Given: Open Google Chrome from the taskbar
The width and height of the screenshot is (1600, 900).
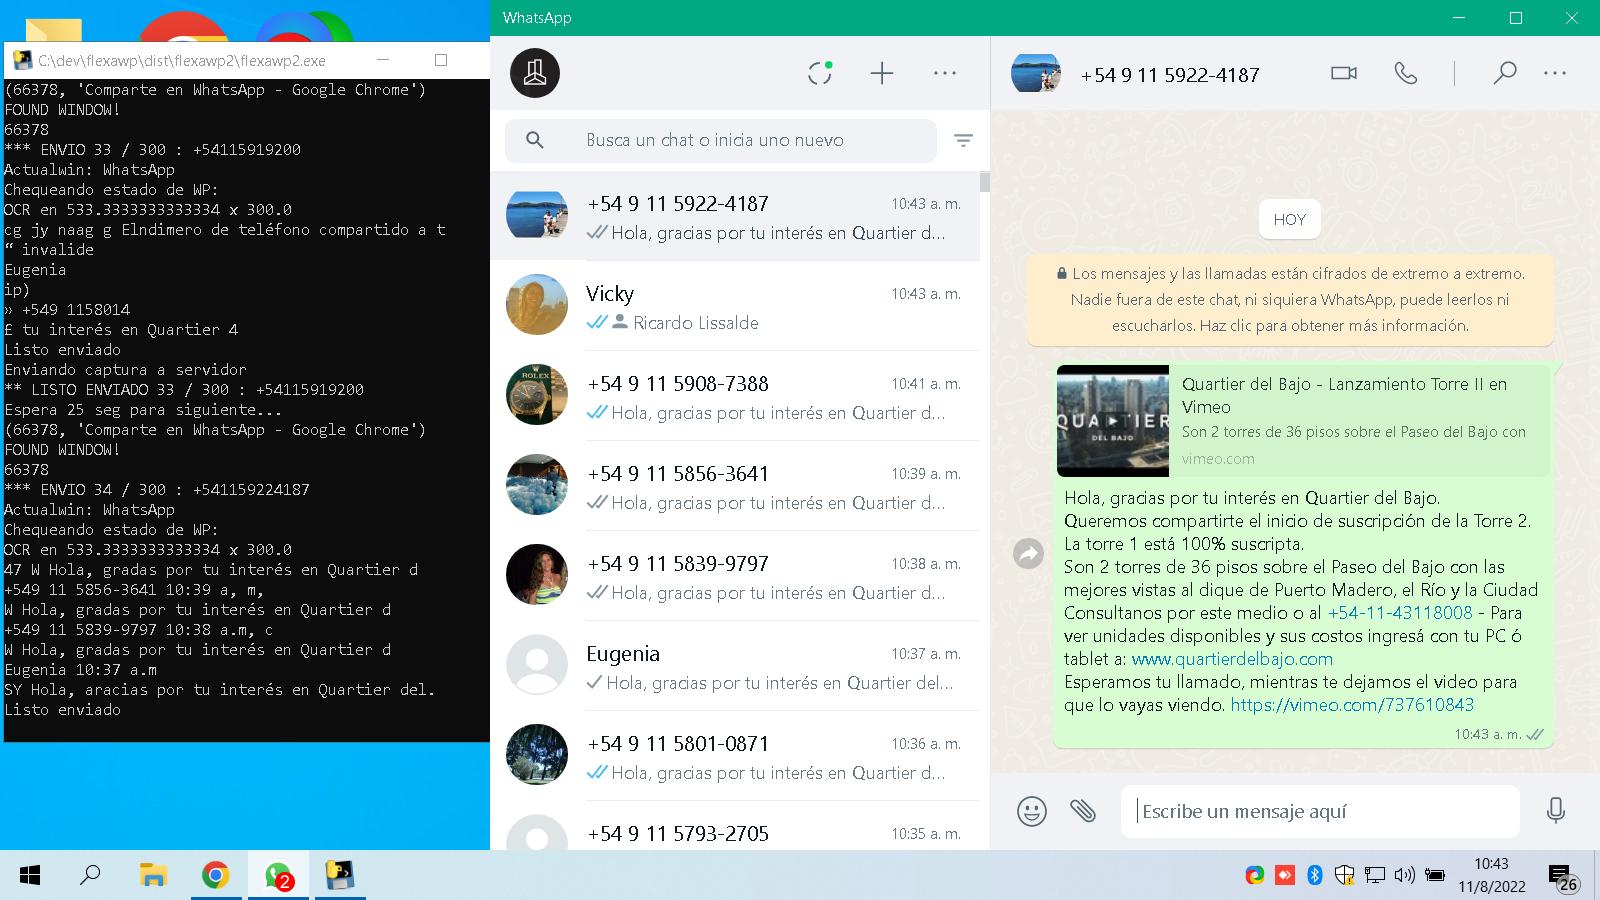Looking at the screenshot, I should (x=215, y=876).
